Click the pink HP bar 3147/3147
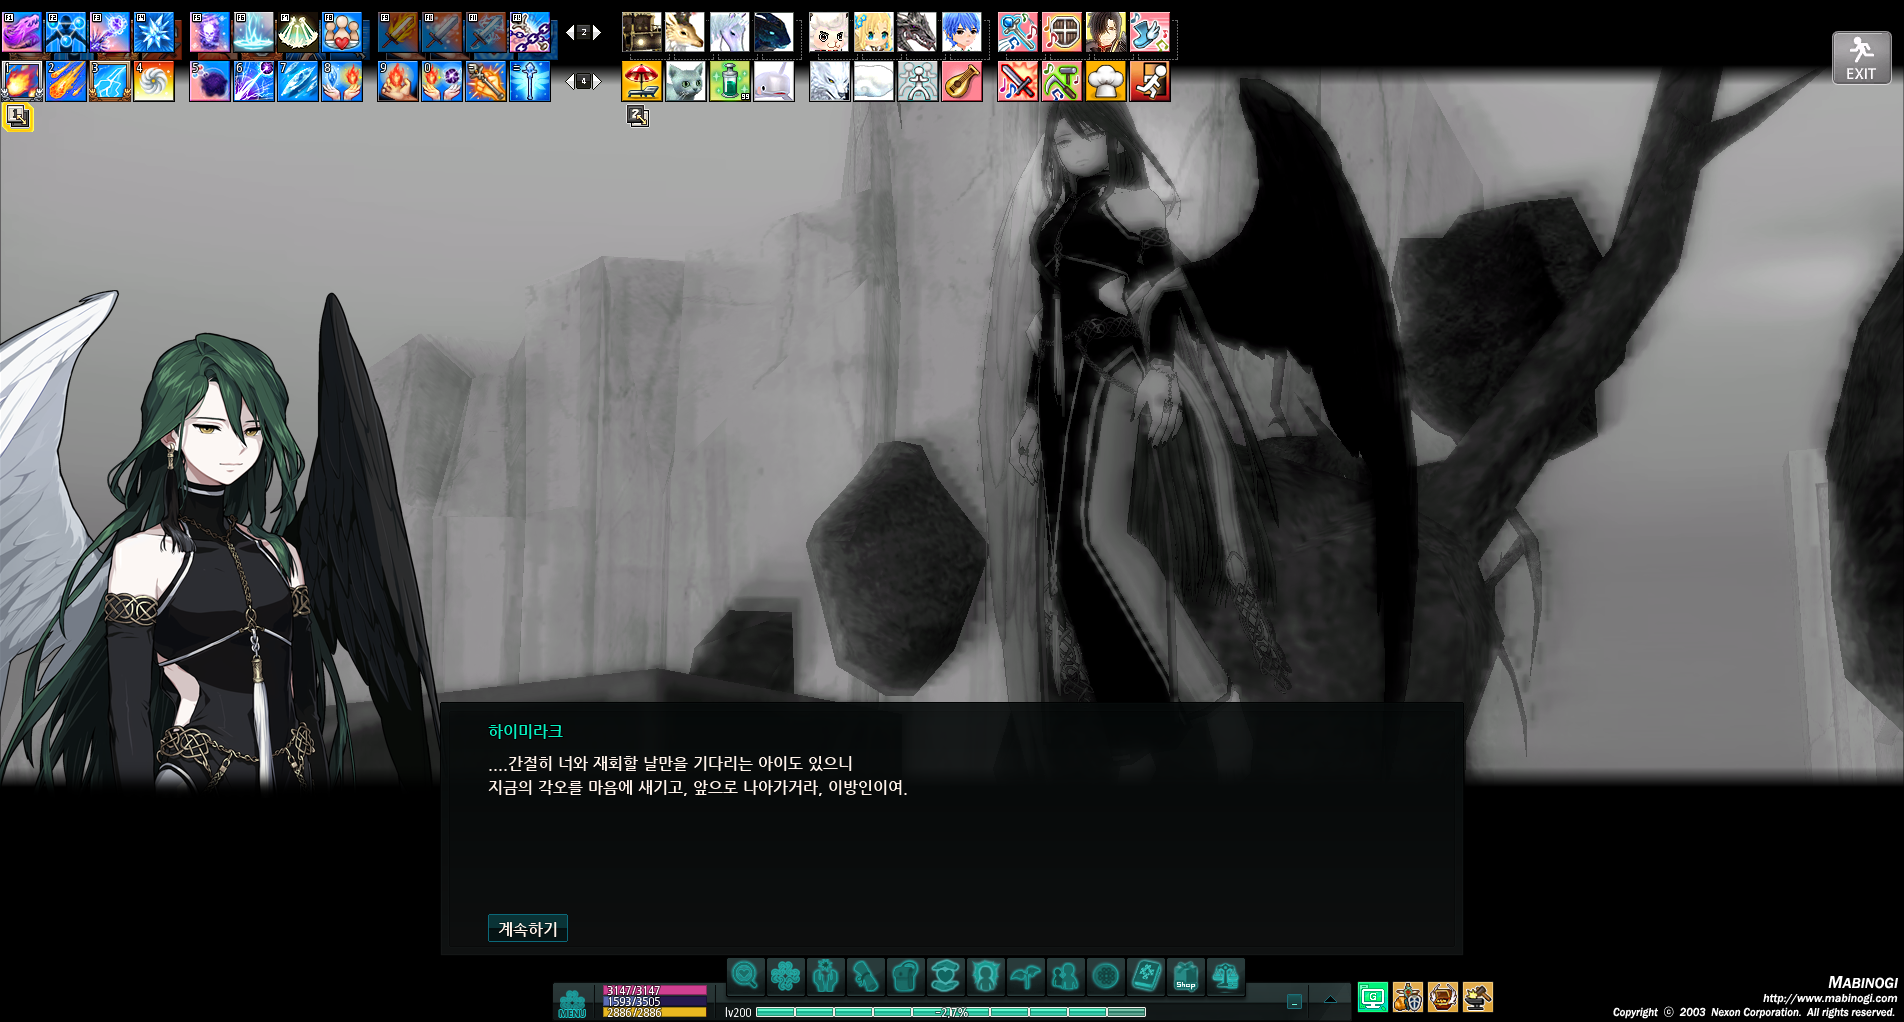Screen dimensions: 1904x1022 pyautogui.click(x=655, y=991)
